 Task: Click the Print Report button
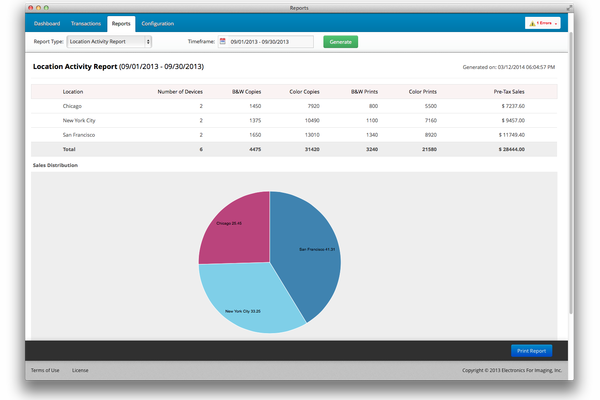[532, 351]
